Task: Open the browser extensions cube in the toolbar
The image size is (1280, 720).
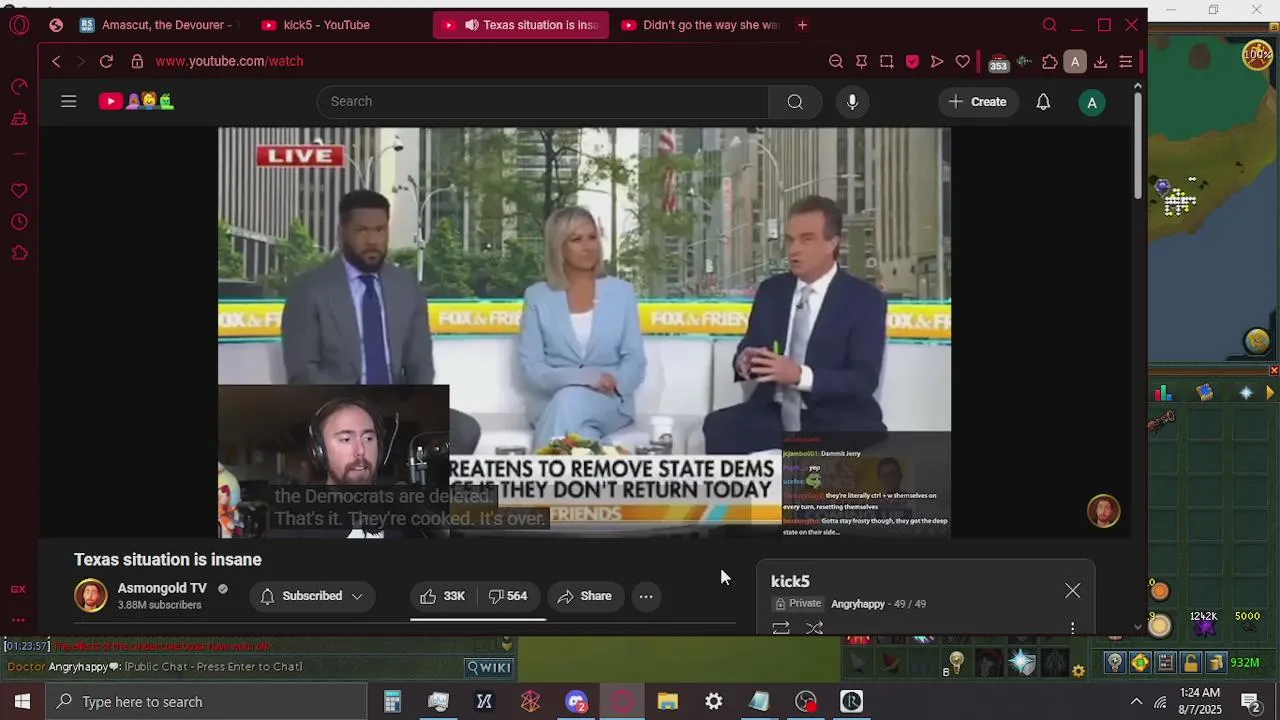Action: click(1050, 61)
